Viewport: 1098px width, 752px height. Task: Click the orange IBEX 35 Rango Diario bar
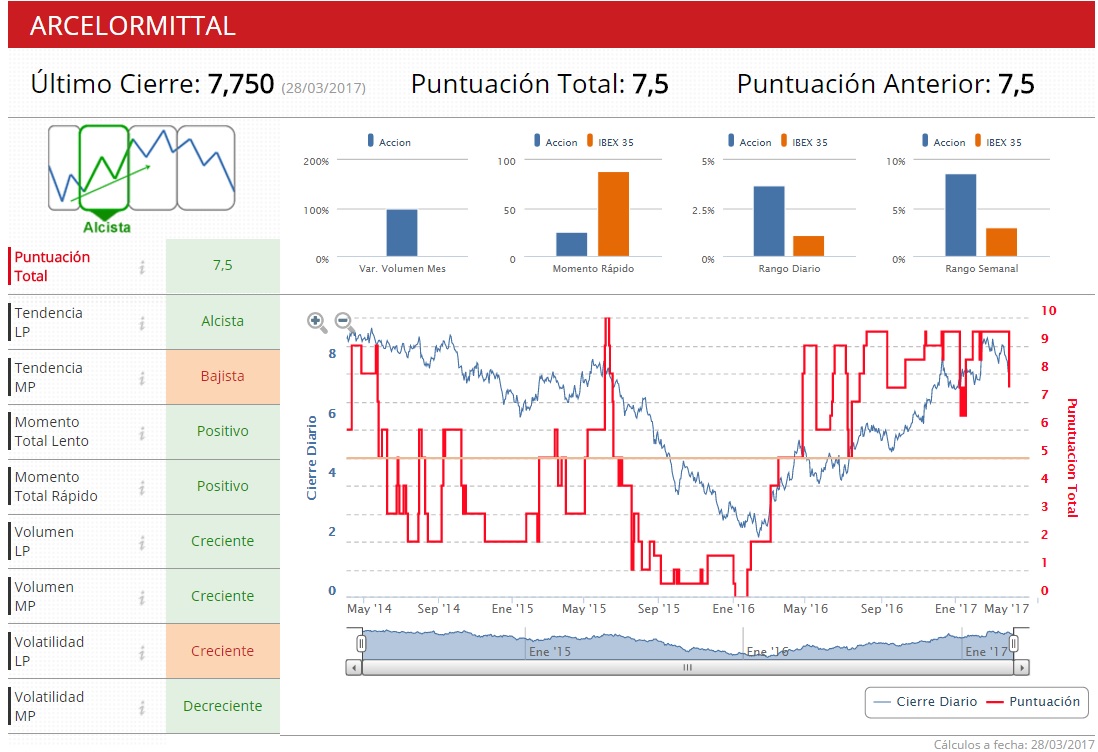809,246
